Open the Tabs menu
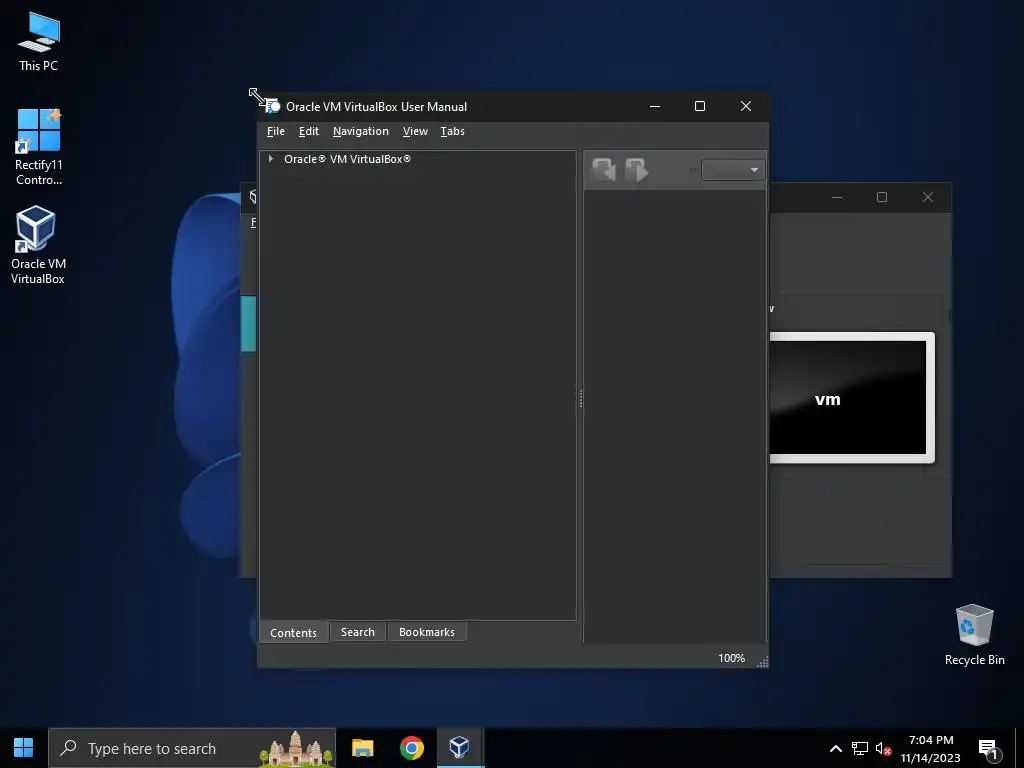 pyautogui.click(x=453, y=131)
